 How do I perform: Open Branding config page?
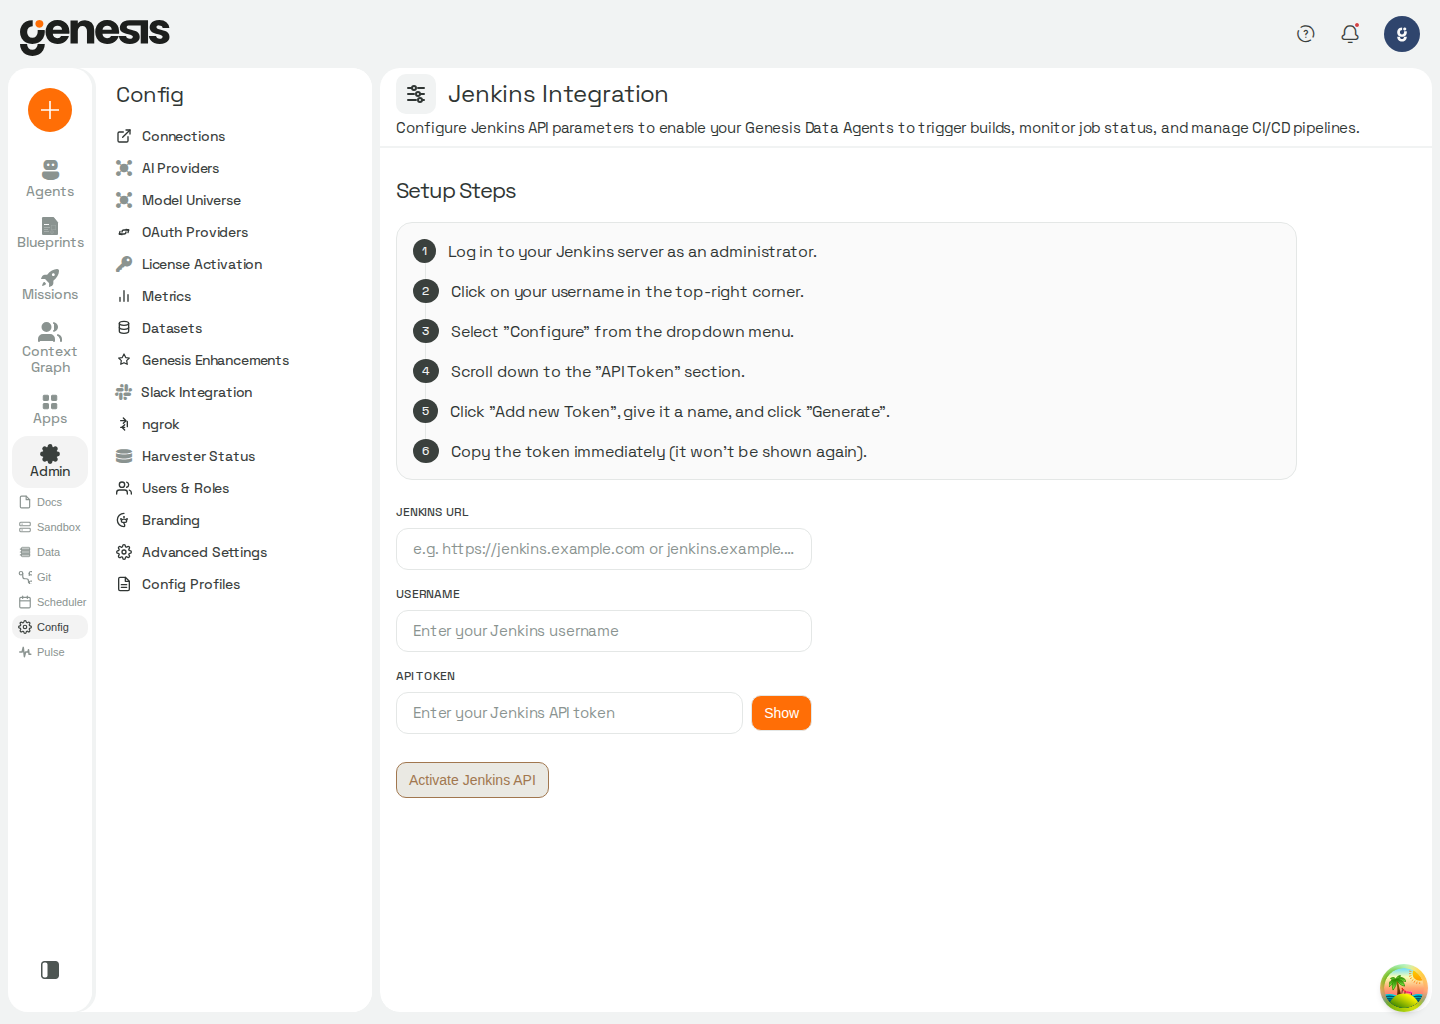(158, 520)
